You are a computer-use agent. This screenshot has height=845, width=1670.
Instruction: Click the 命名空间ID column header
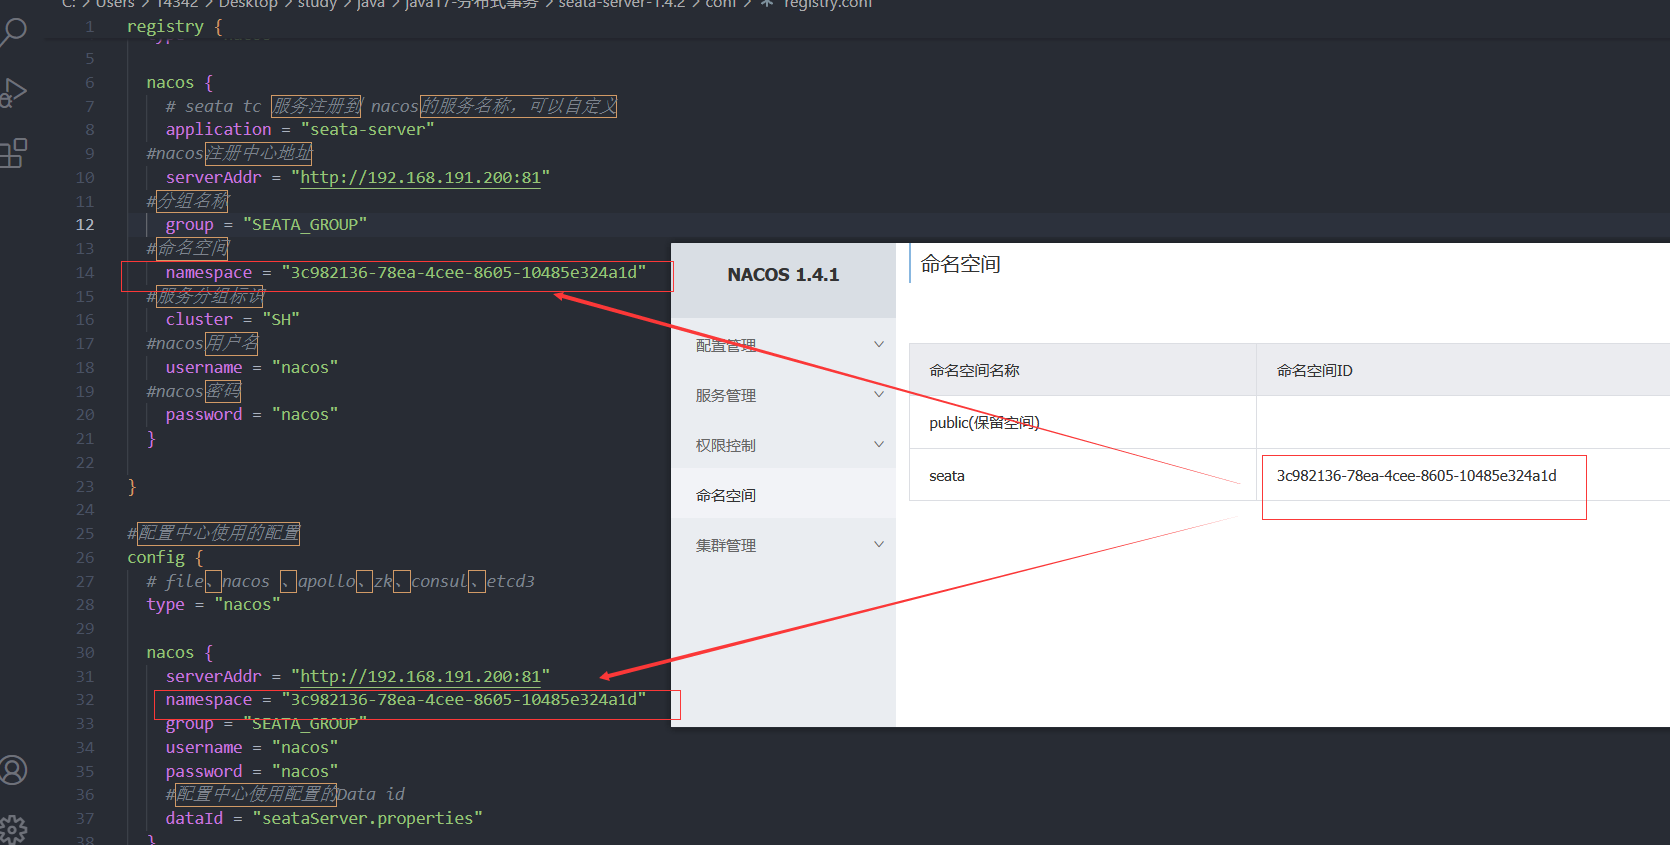(1314, 370)
